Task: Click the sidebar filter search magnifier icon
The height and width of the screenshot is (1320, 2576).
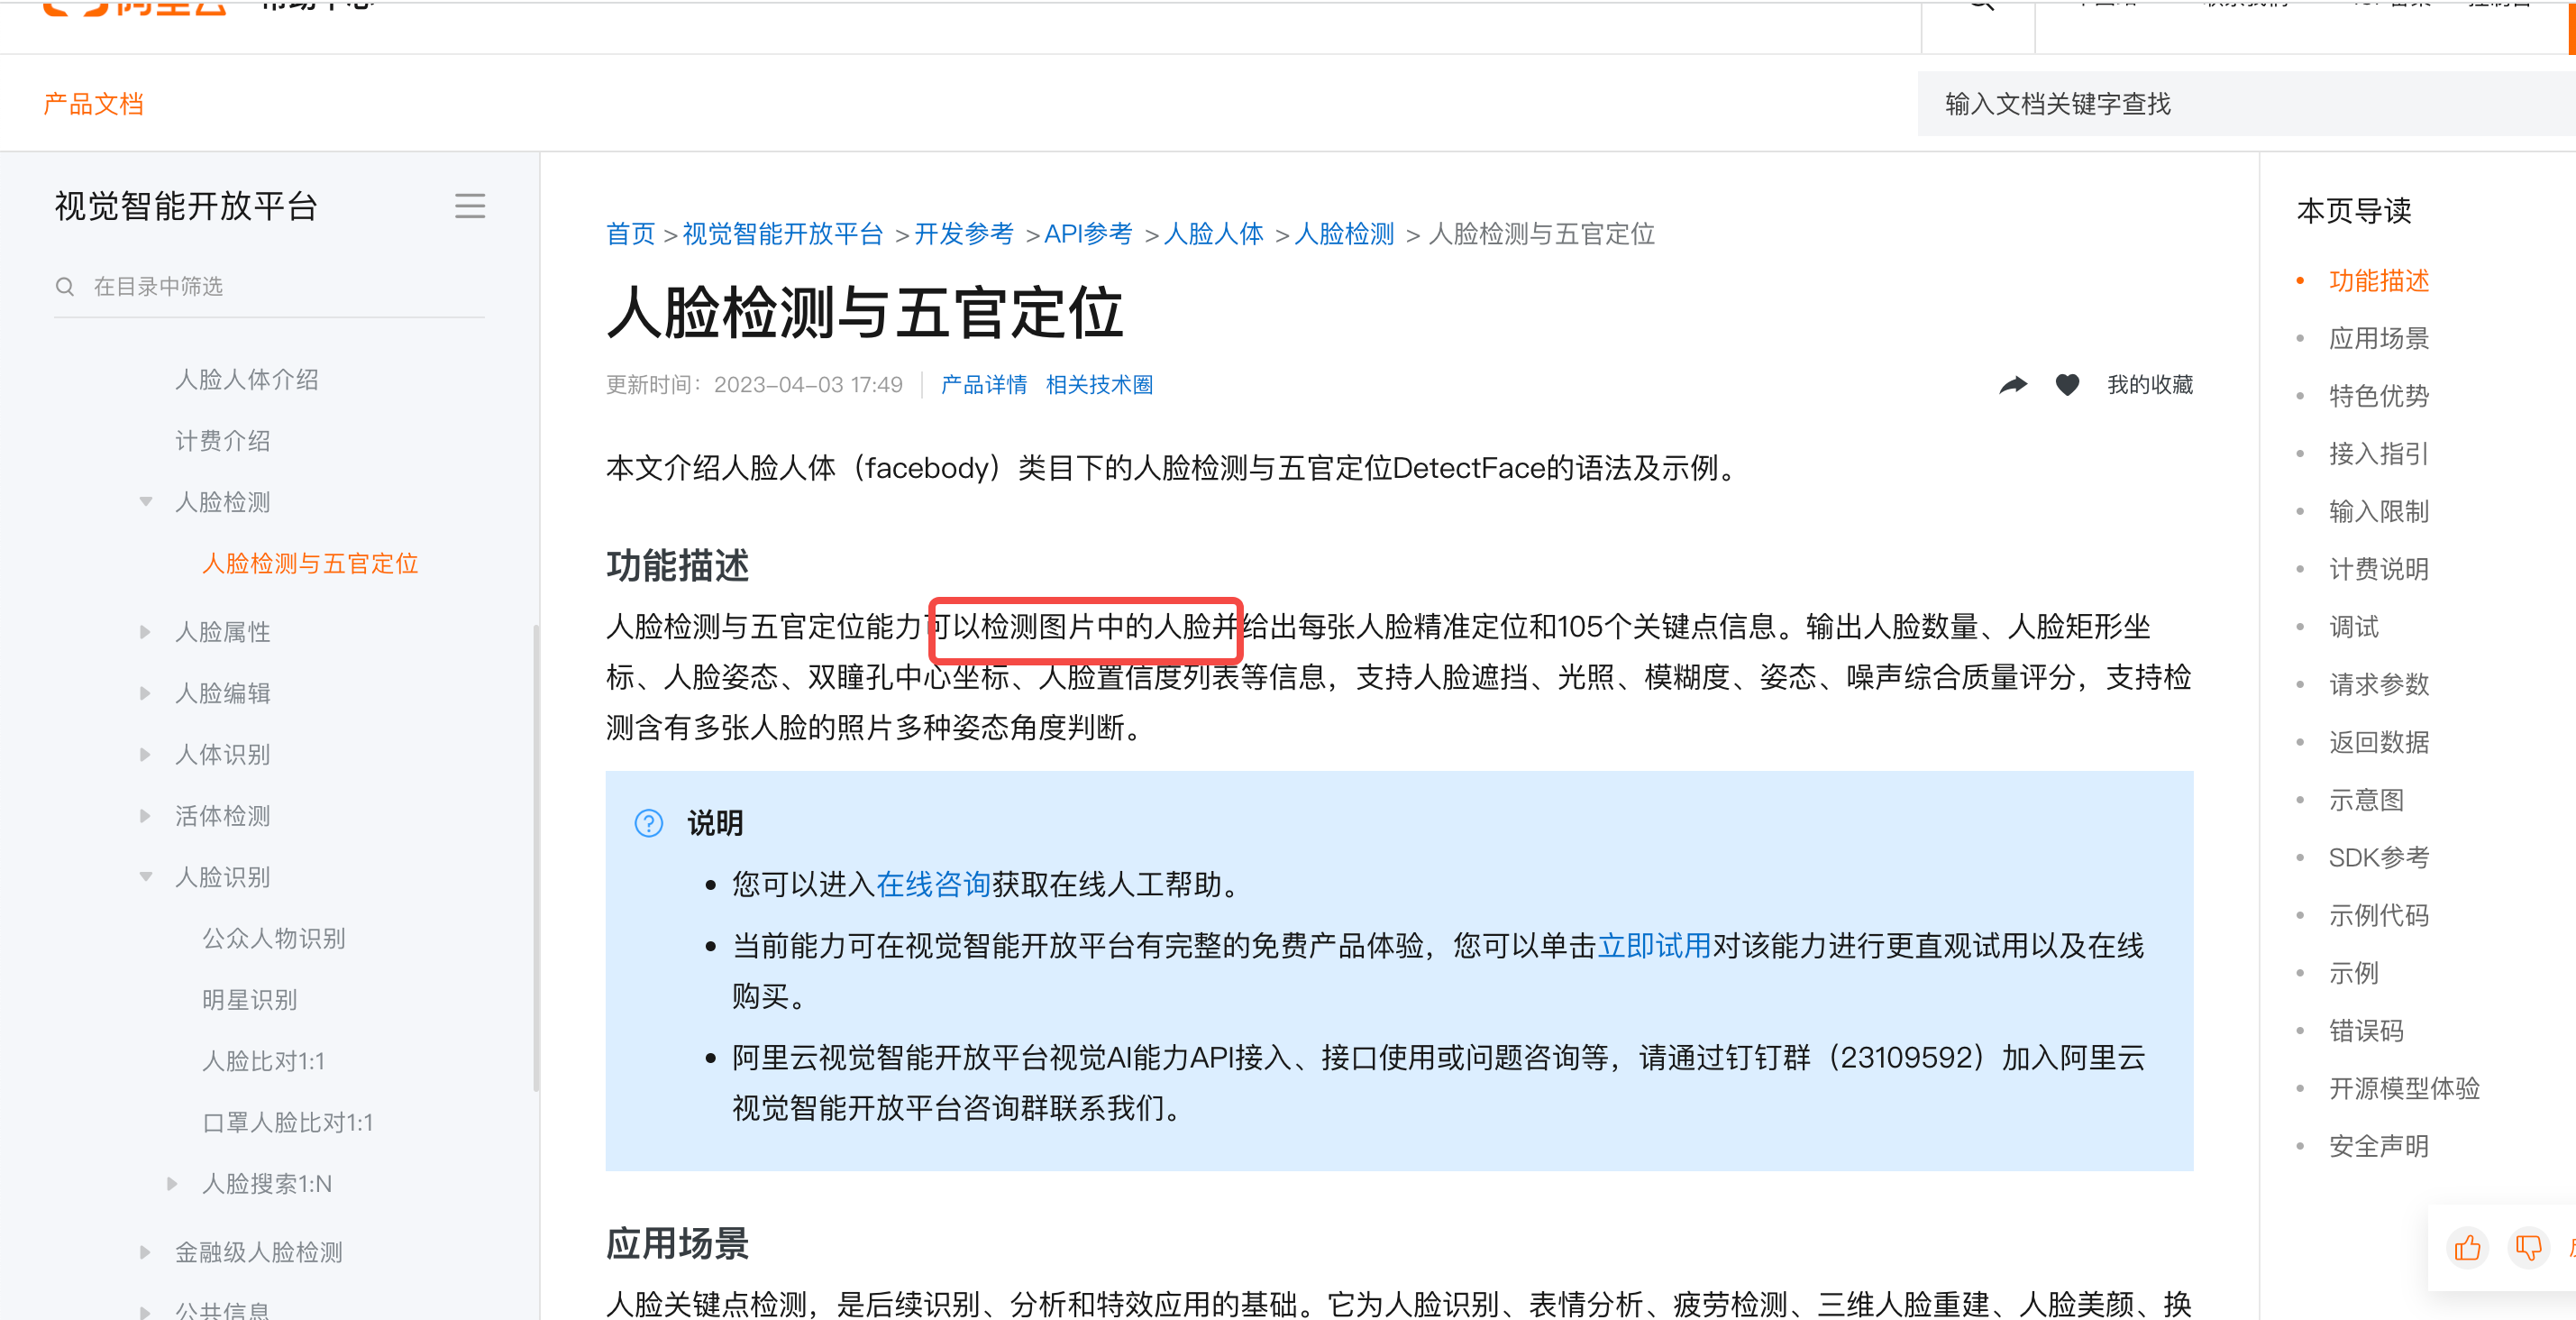Action: coord(65,287)
